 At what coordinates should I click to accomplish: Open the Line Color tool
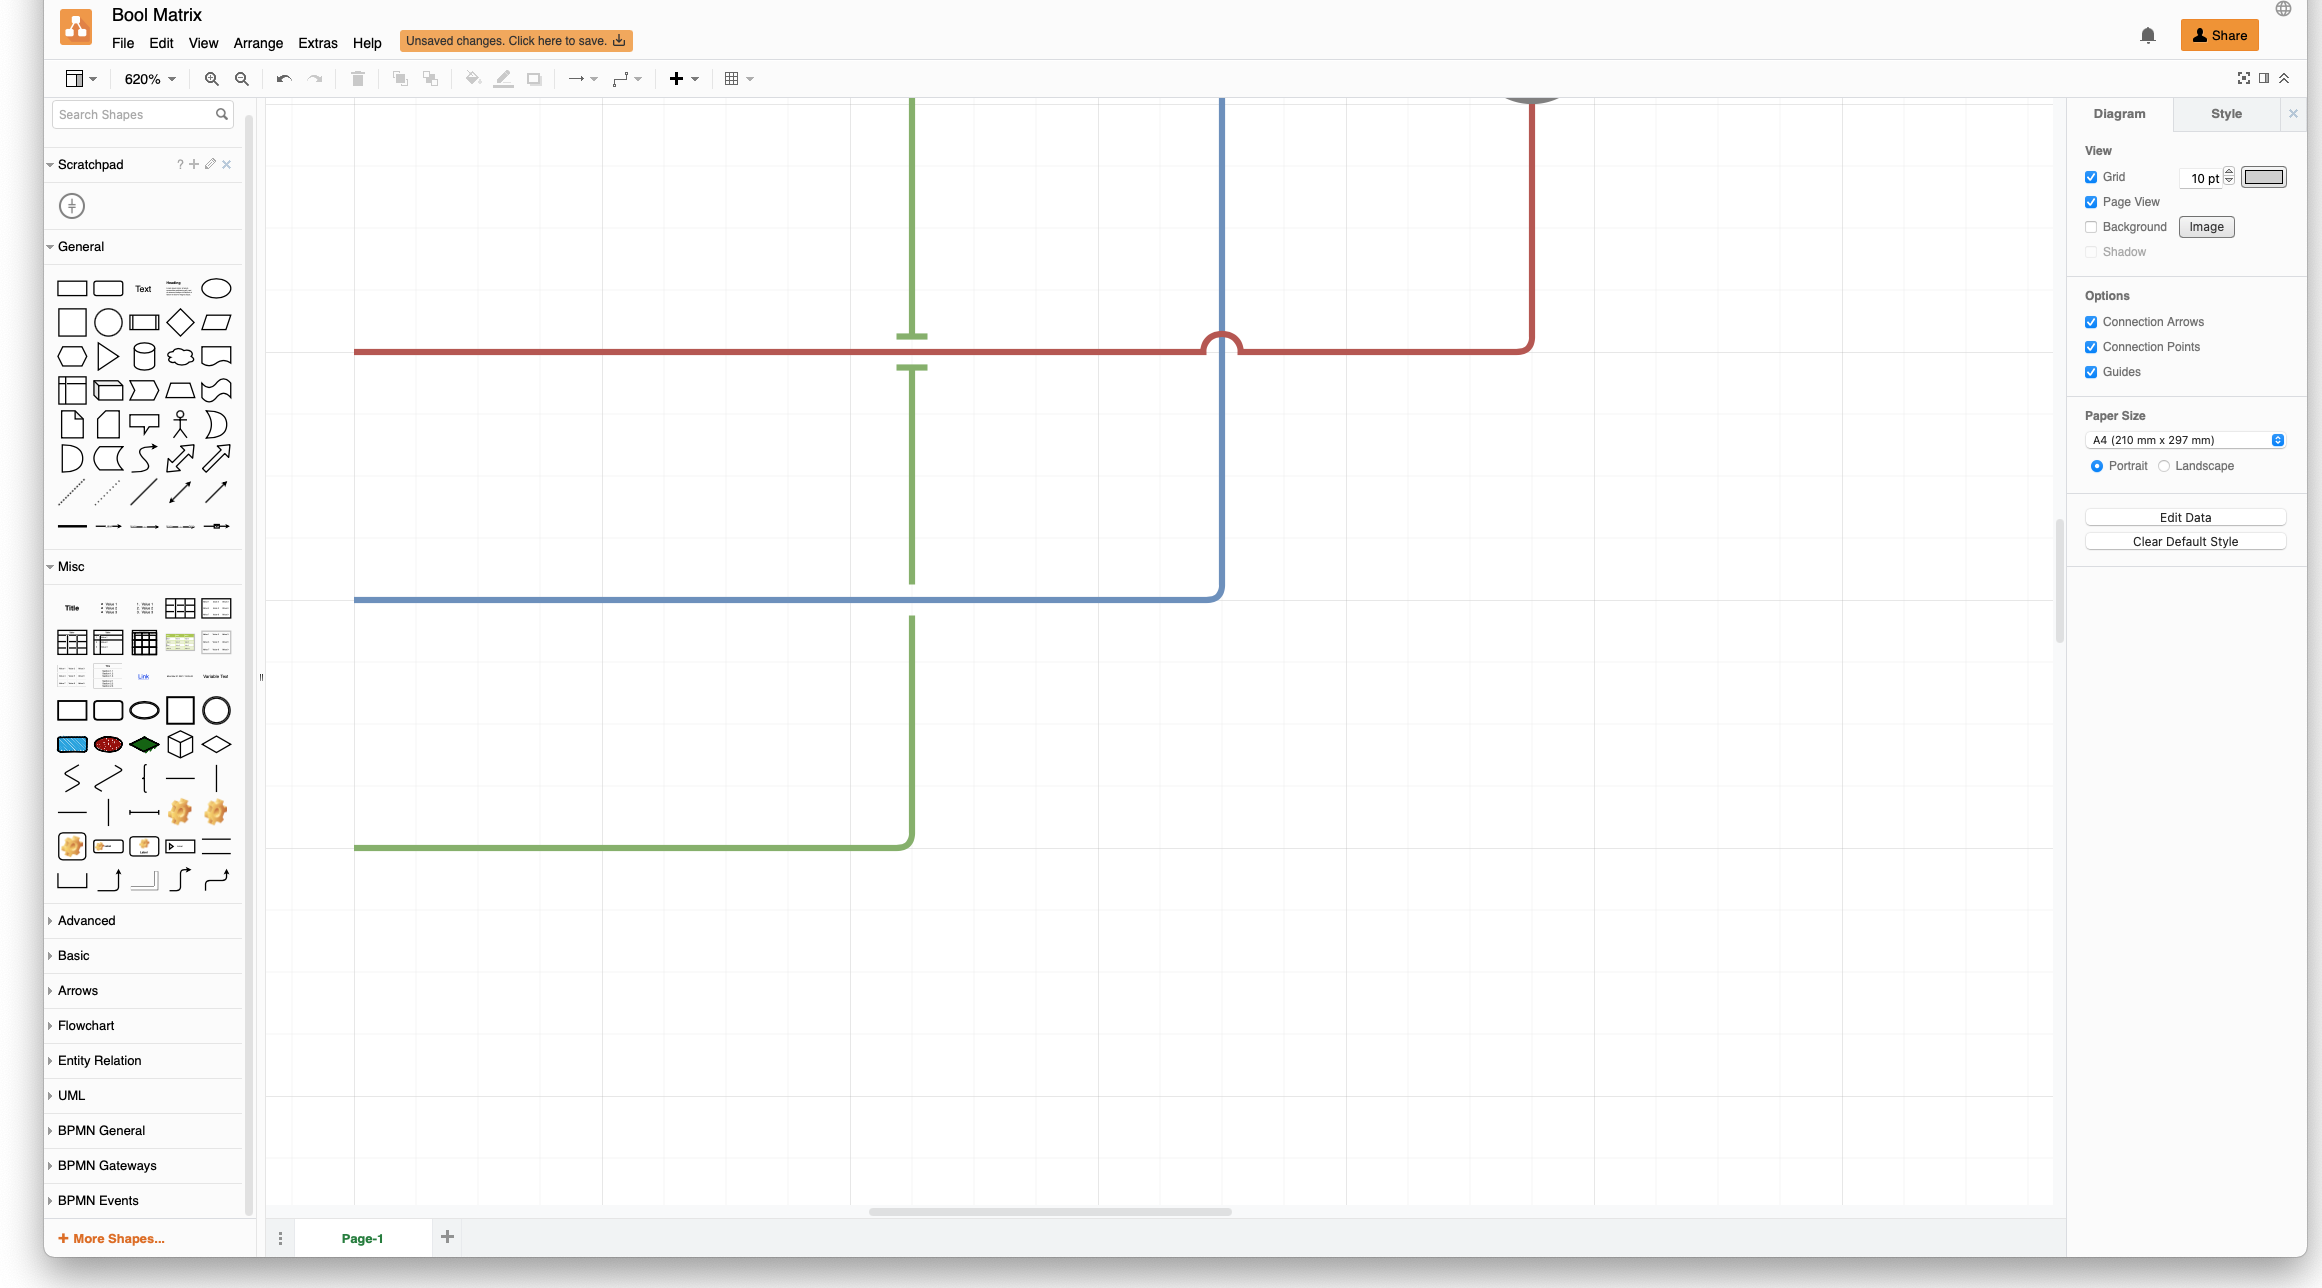(503, 78)
